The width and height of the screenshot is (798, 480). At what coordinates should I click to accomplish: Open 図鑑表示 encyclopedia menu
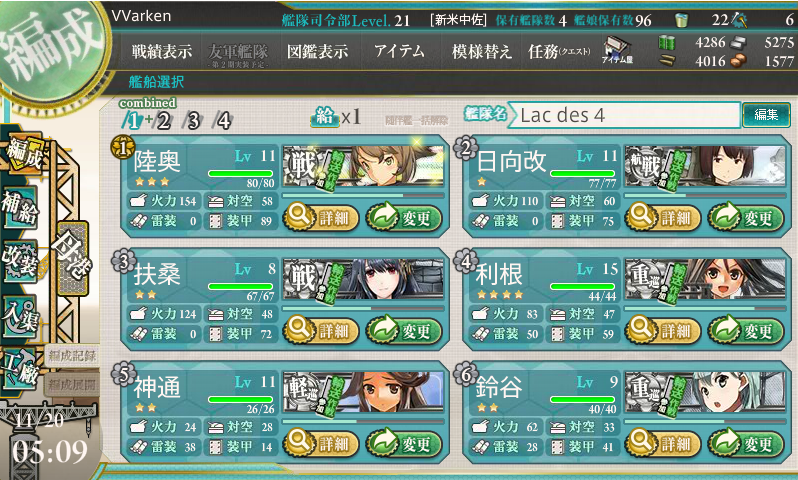click(x=318, y=51)
